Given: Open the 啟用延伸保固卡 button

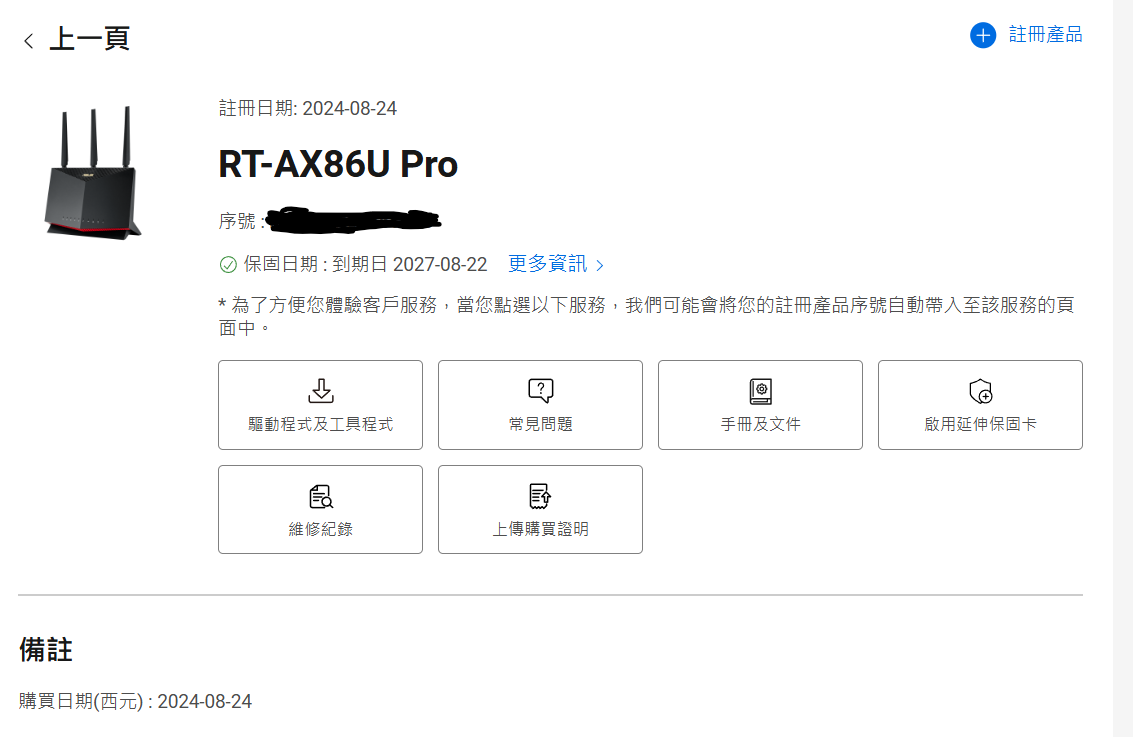Looking at the screenshot, I should tap(981, 405).
